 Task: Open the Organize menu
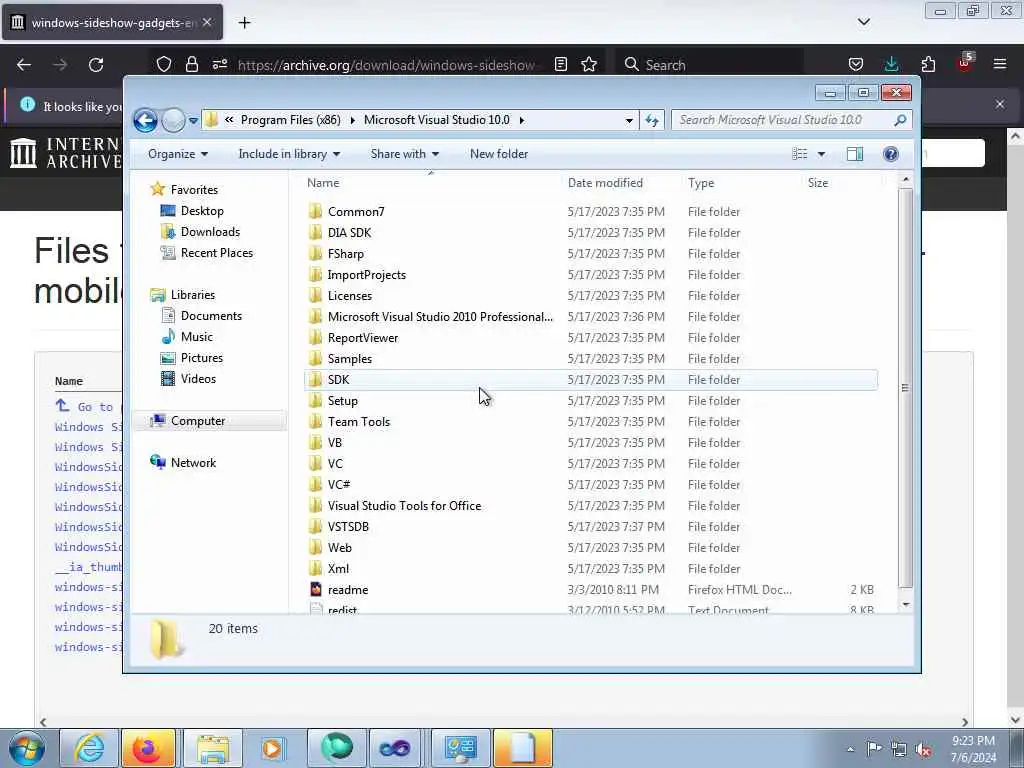178,154
